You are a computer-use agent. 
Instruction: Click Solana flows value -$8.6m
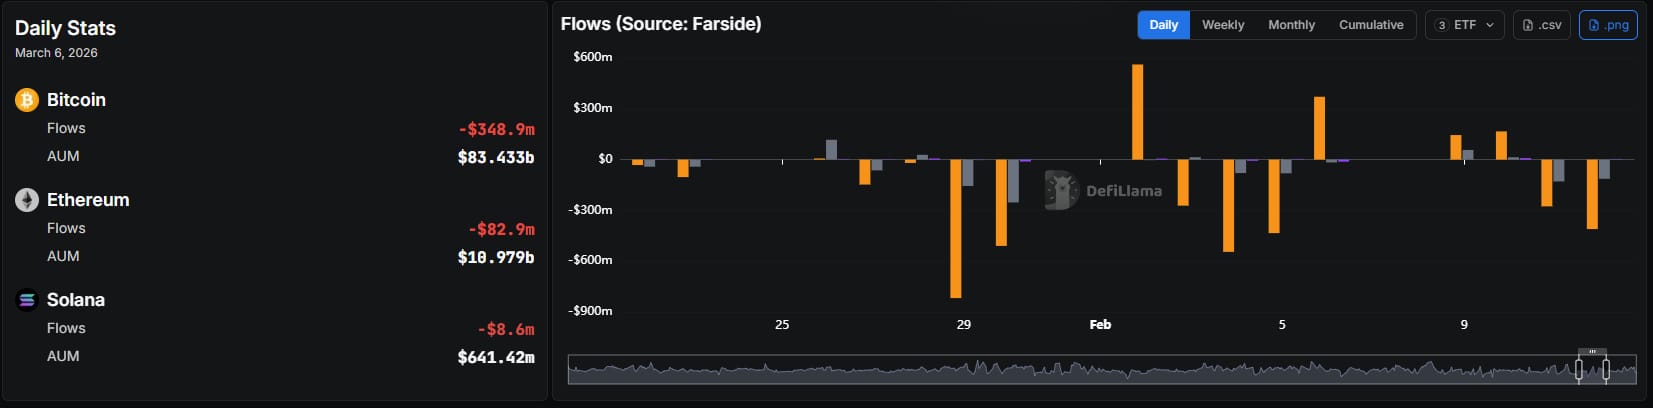[506, 329]
